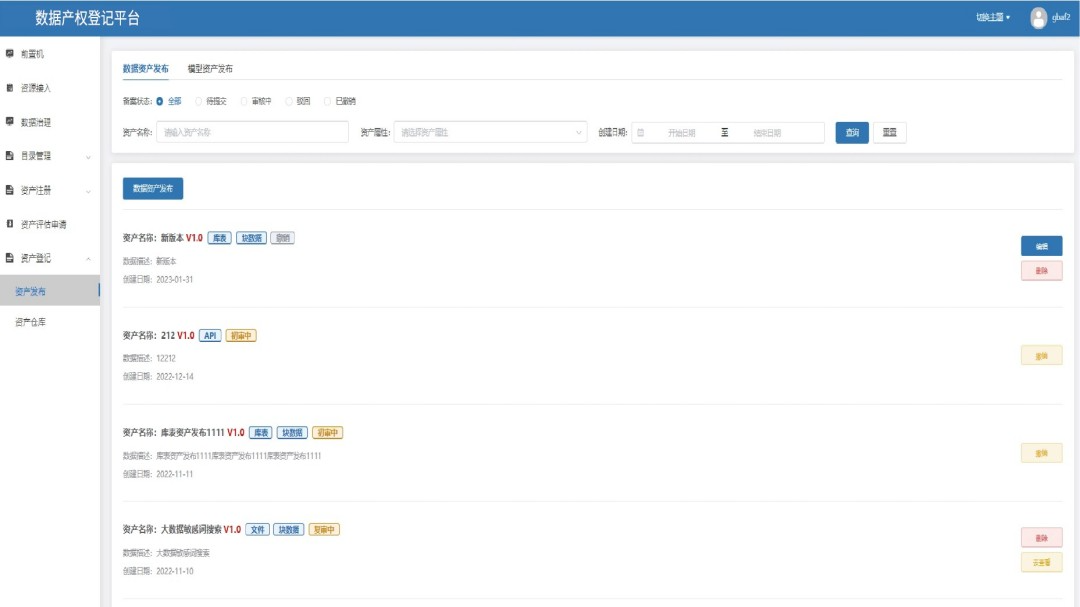Click the 目录管理 document icon

click(x=10, y=156)
